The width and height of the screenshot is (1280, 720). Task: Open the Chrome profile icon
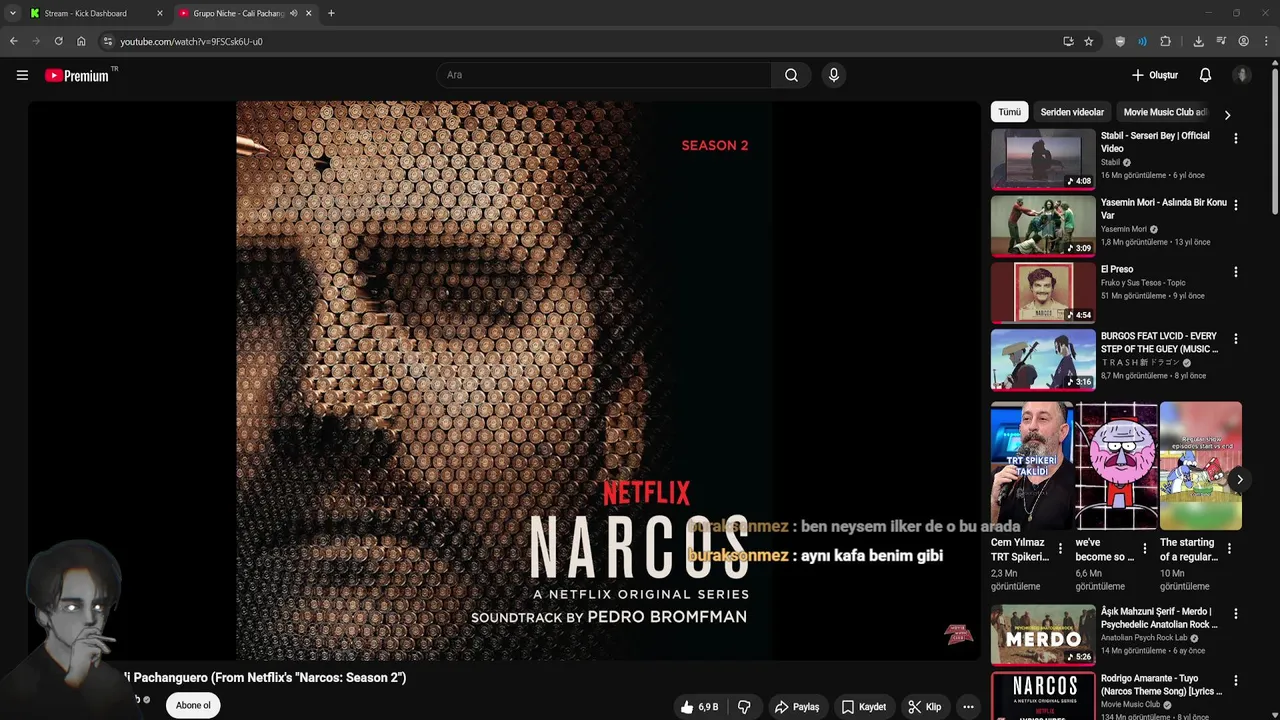[1243, 41]
